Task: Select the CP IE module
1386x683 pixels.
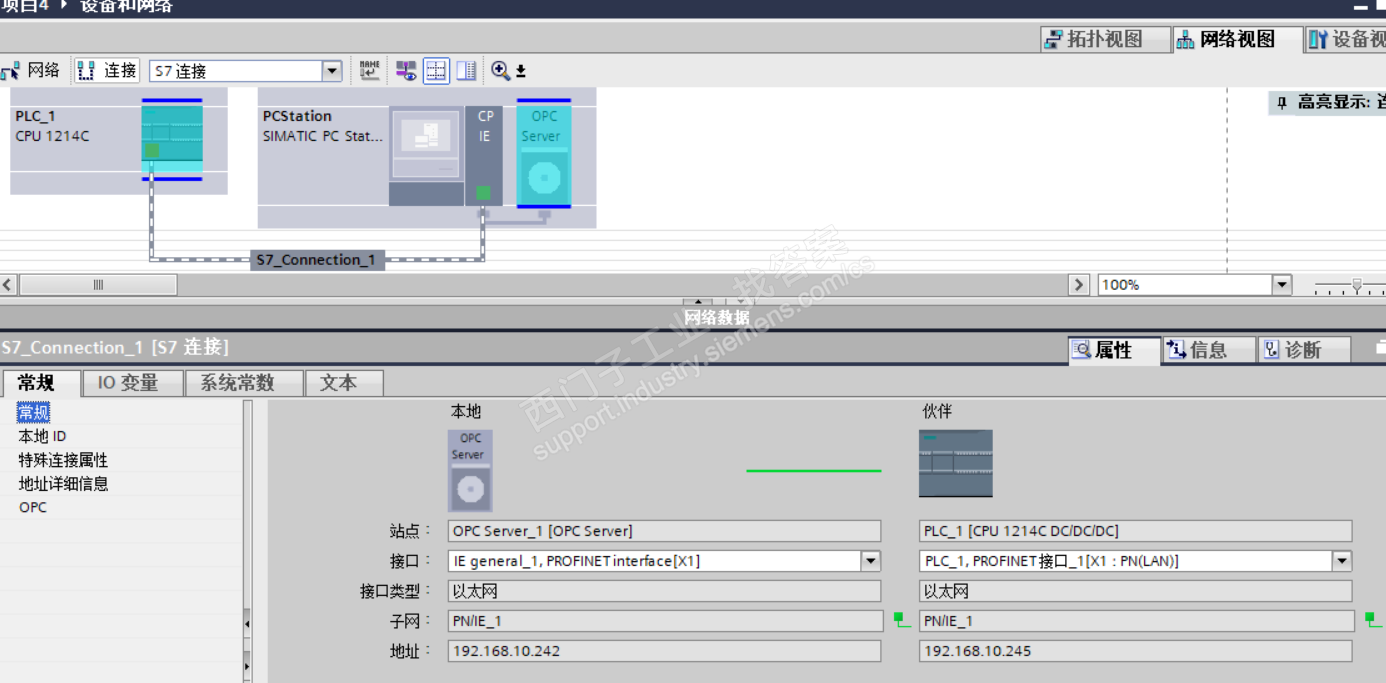Action: tap(484, 155)
